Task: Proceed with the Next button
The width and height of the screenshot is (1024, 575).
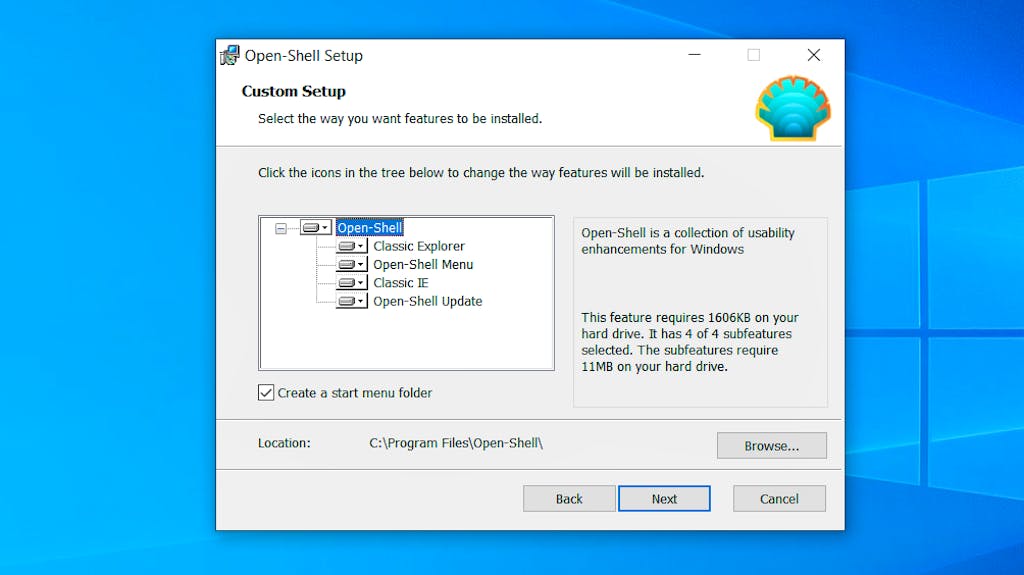Action: [664, 499]
